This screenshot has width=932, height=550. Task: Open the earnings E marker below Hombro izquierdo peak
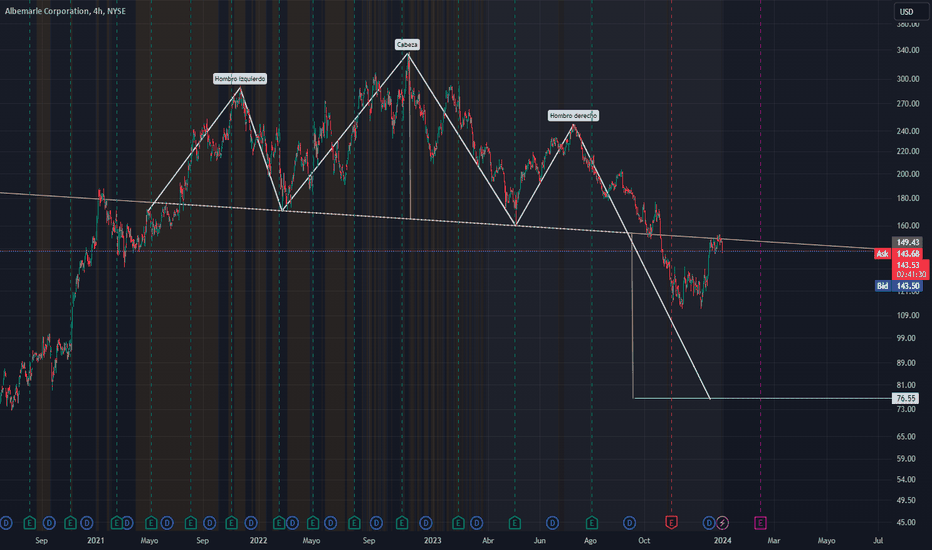(x=231, y=523)
